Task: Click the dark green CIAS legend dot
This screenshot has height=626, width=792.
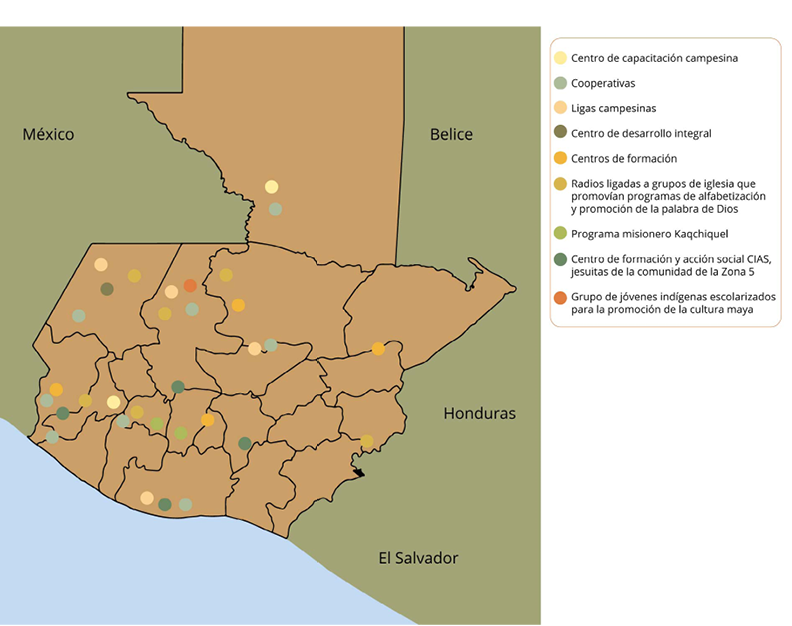Action: [x=561, y=260]
